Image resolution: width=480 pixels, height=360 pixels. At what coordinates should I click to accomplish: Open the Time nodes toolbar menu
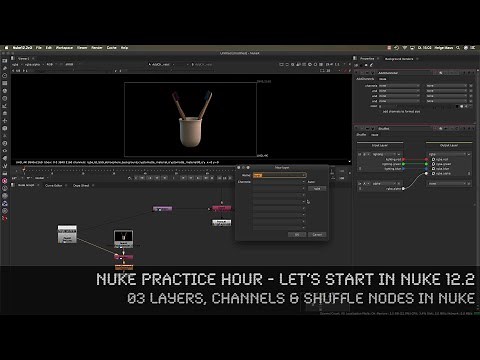point(5,76)
